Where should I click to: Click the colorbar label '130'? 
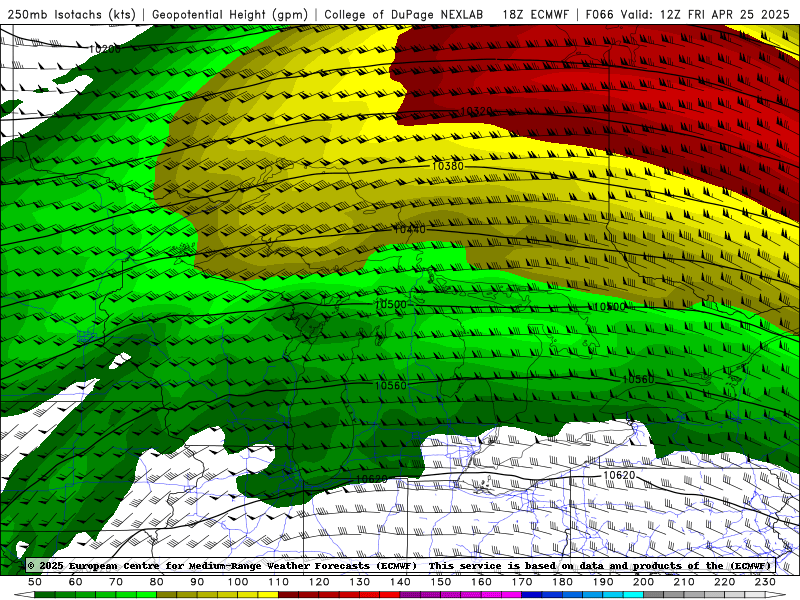point(359,582)
